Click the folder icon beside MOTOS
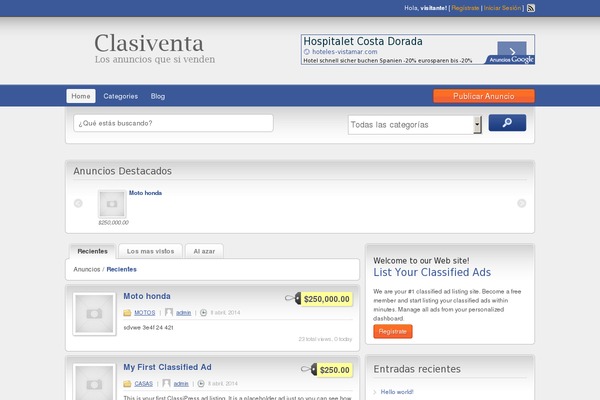 [x=127, y=313]
